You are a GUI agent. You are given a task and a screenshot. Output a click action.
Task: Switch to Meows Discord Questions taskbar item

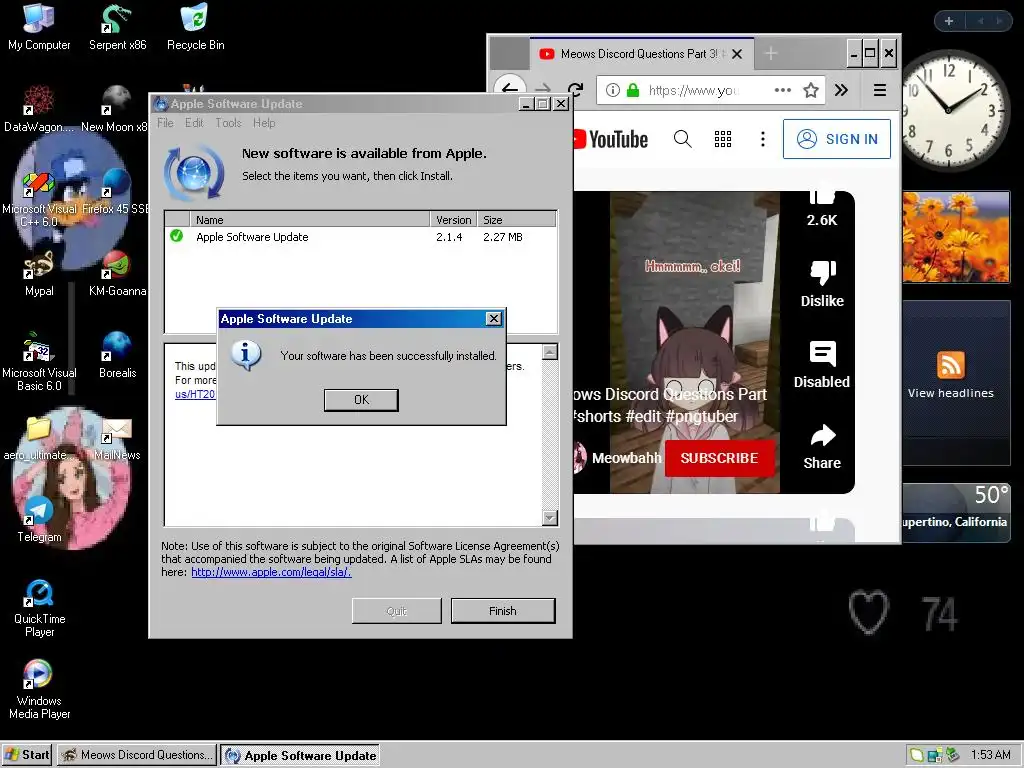click(137, 755)
